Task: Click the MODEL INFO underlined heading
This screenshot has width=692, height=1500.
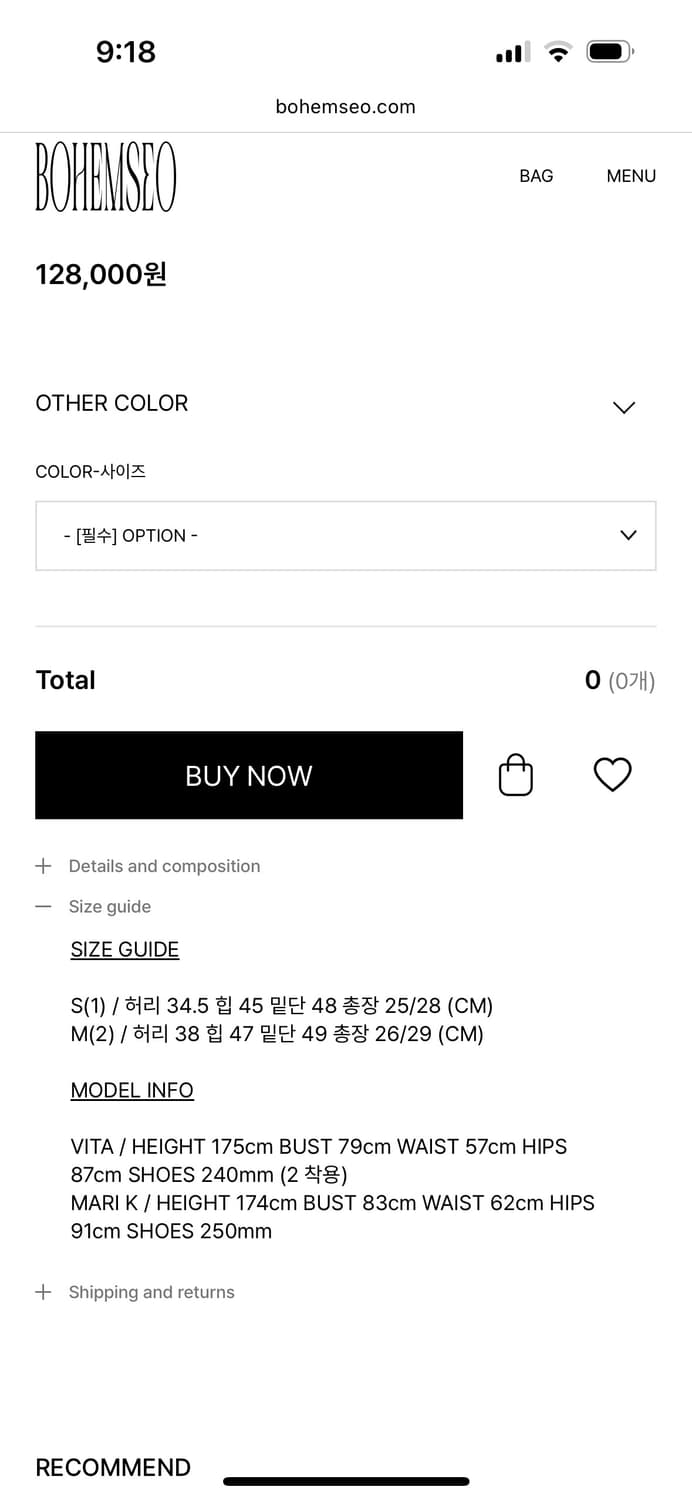Action: tap(132, 1090)
